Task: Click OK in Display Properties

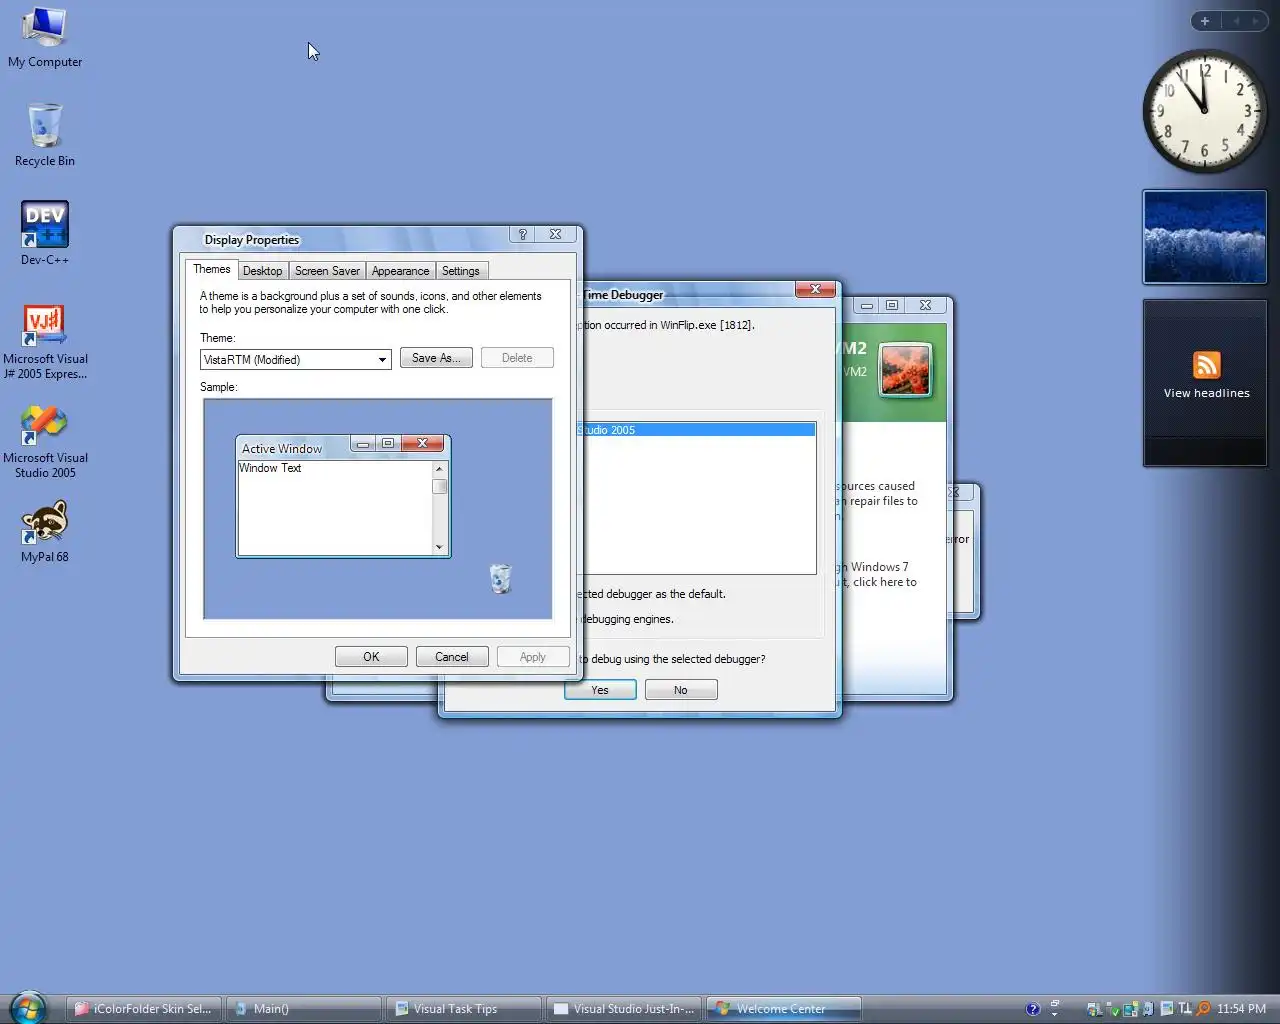Action: pos(371,657)
